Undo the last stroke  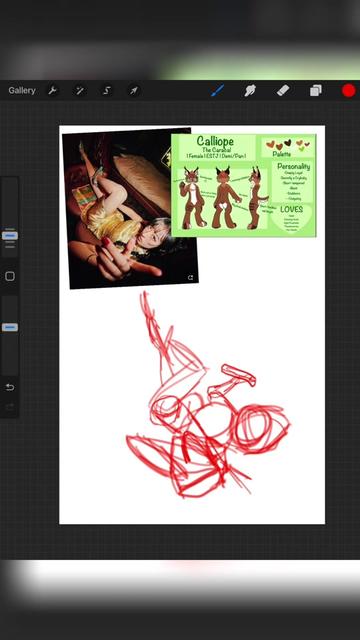point(10,387)
